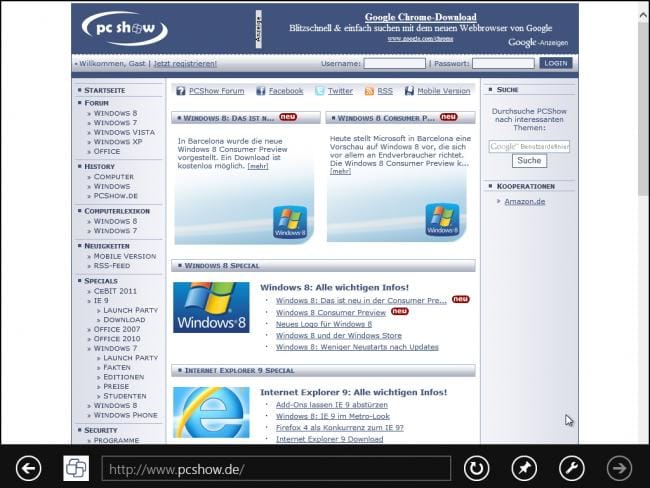This screenshot has height=488, width=650.
Task: Open the Amazon.de cooperation link
Action: click(524, 202)
